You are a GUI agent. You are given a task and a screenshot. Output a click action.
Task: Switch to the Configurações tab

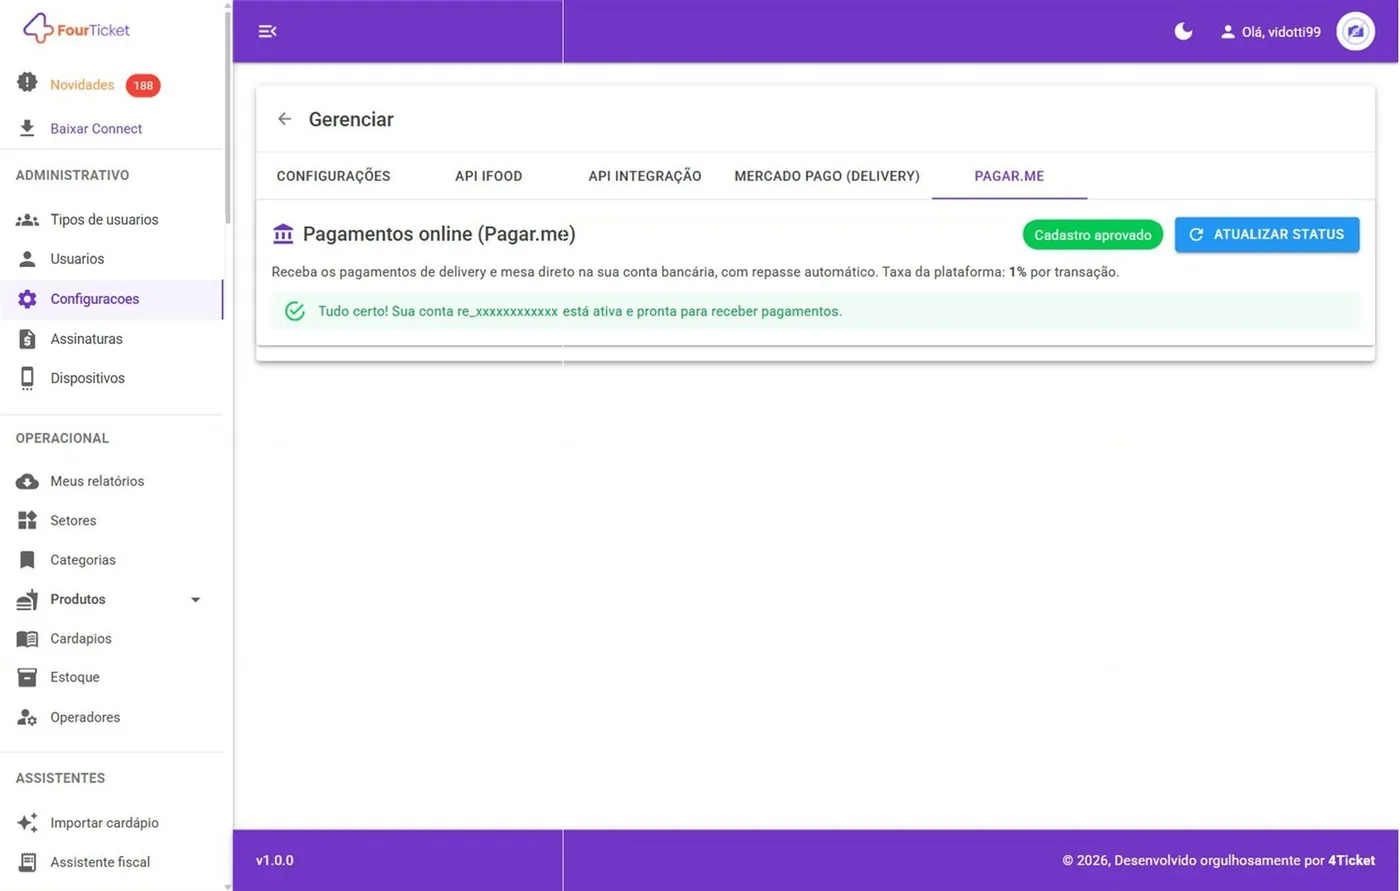tap(334, 176)
